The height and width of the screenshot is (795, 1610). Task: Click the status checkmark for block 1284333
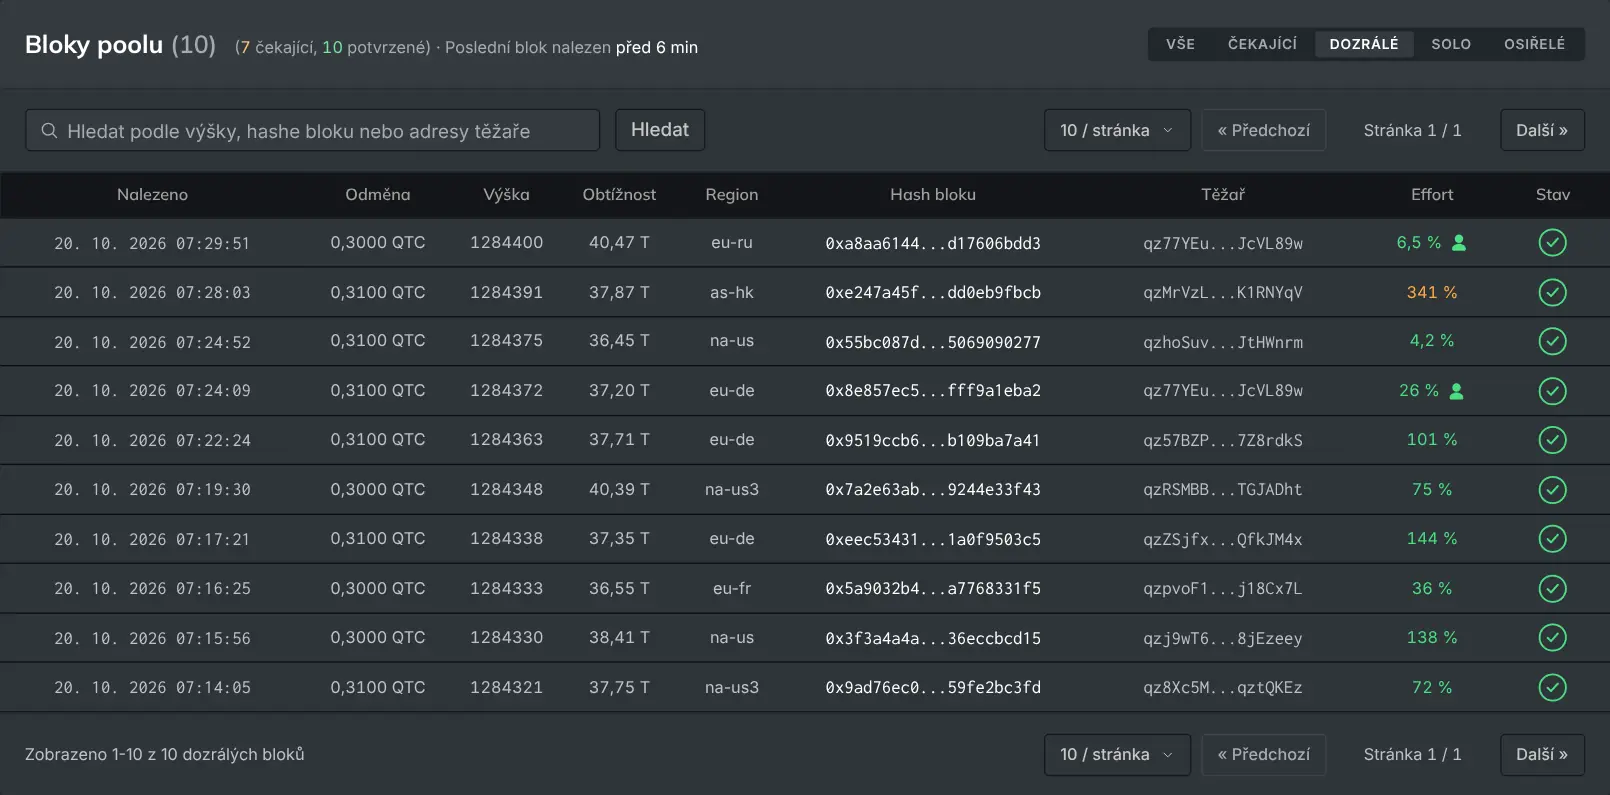click(x=1552, y=589)
